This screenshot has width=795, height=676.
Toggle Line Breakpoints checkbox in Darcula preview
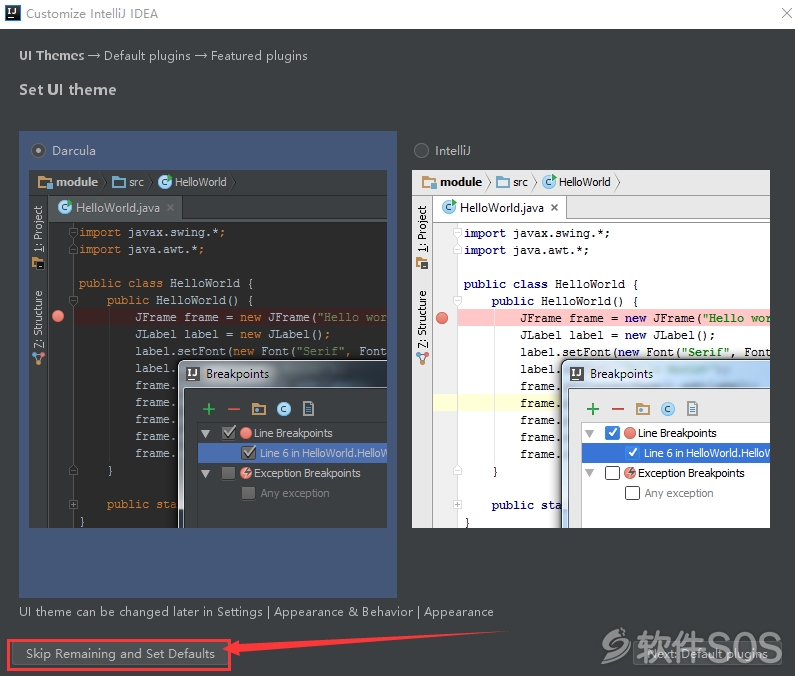229,433
